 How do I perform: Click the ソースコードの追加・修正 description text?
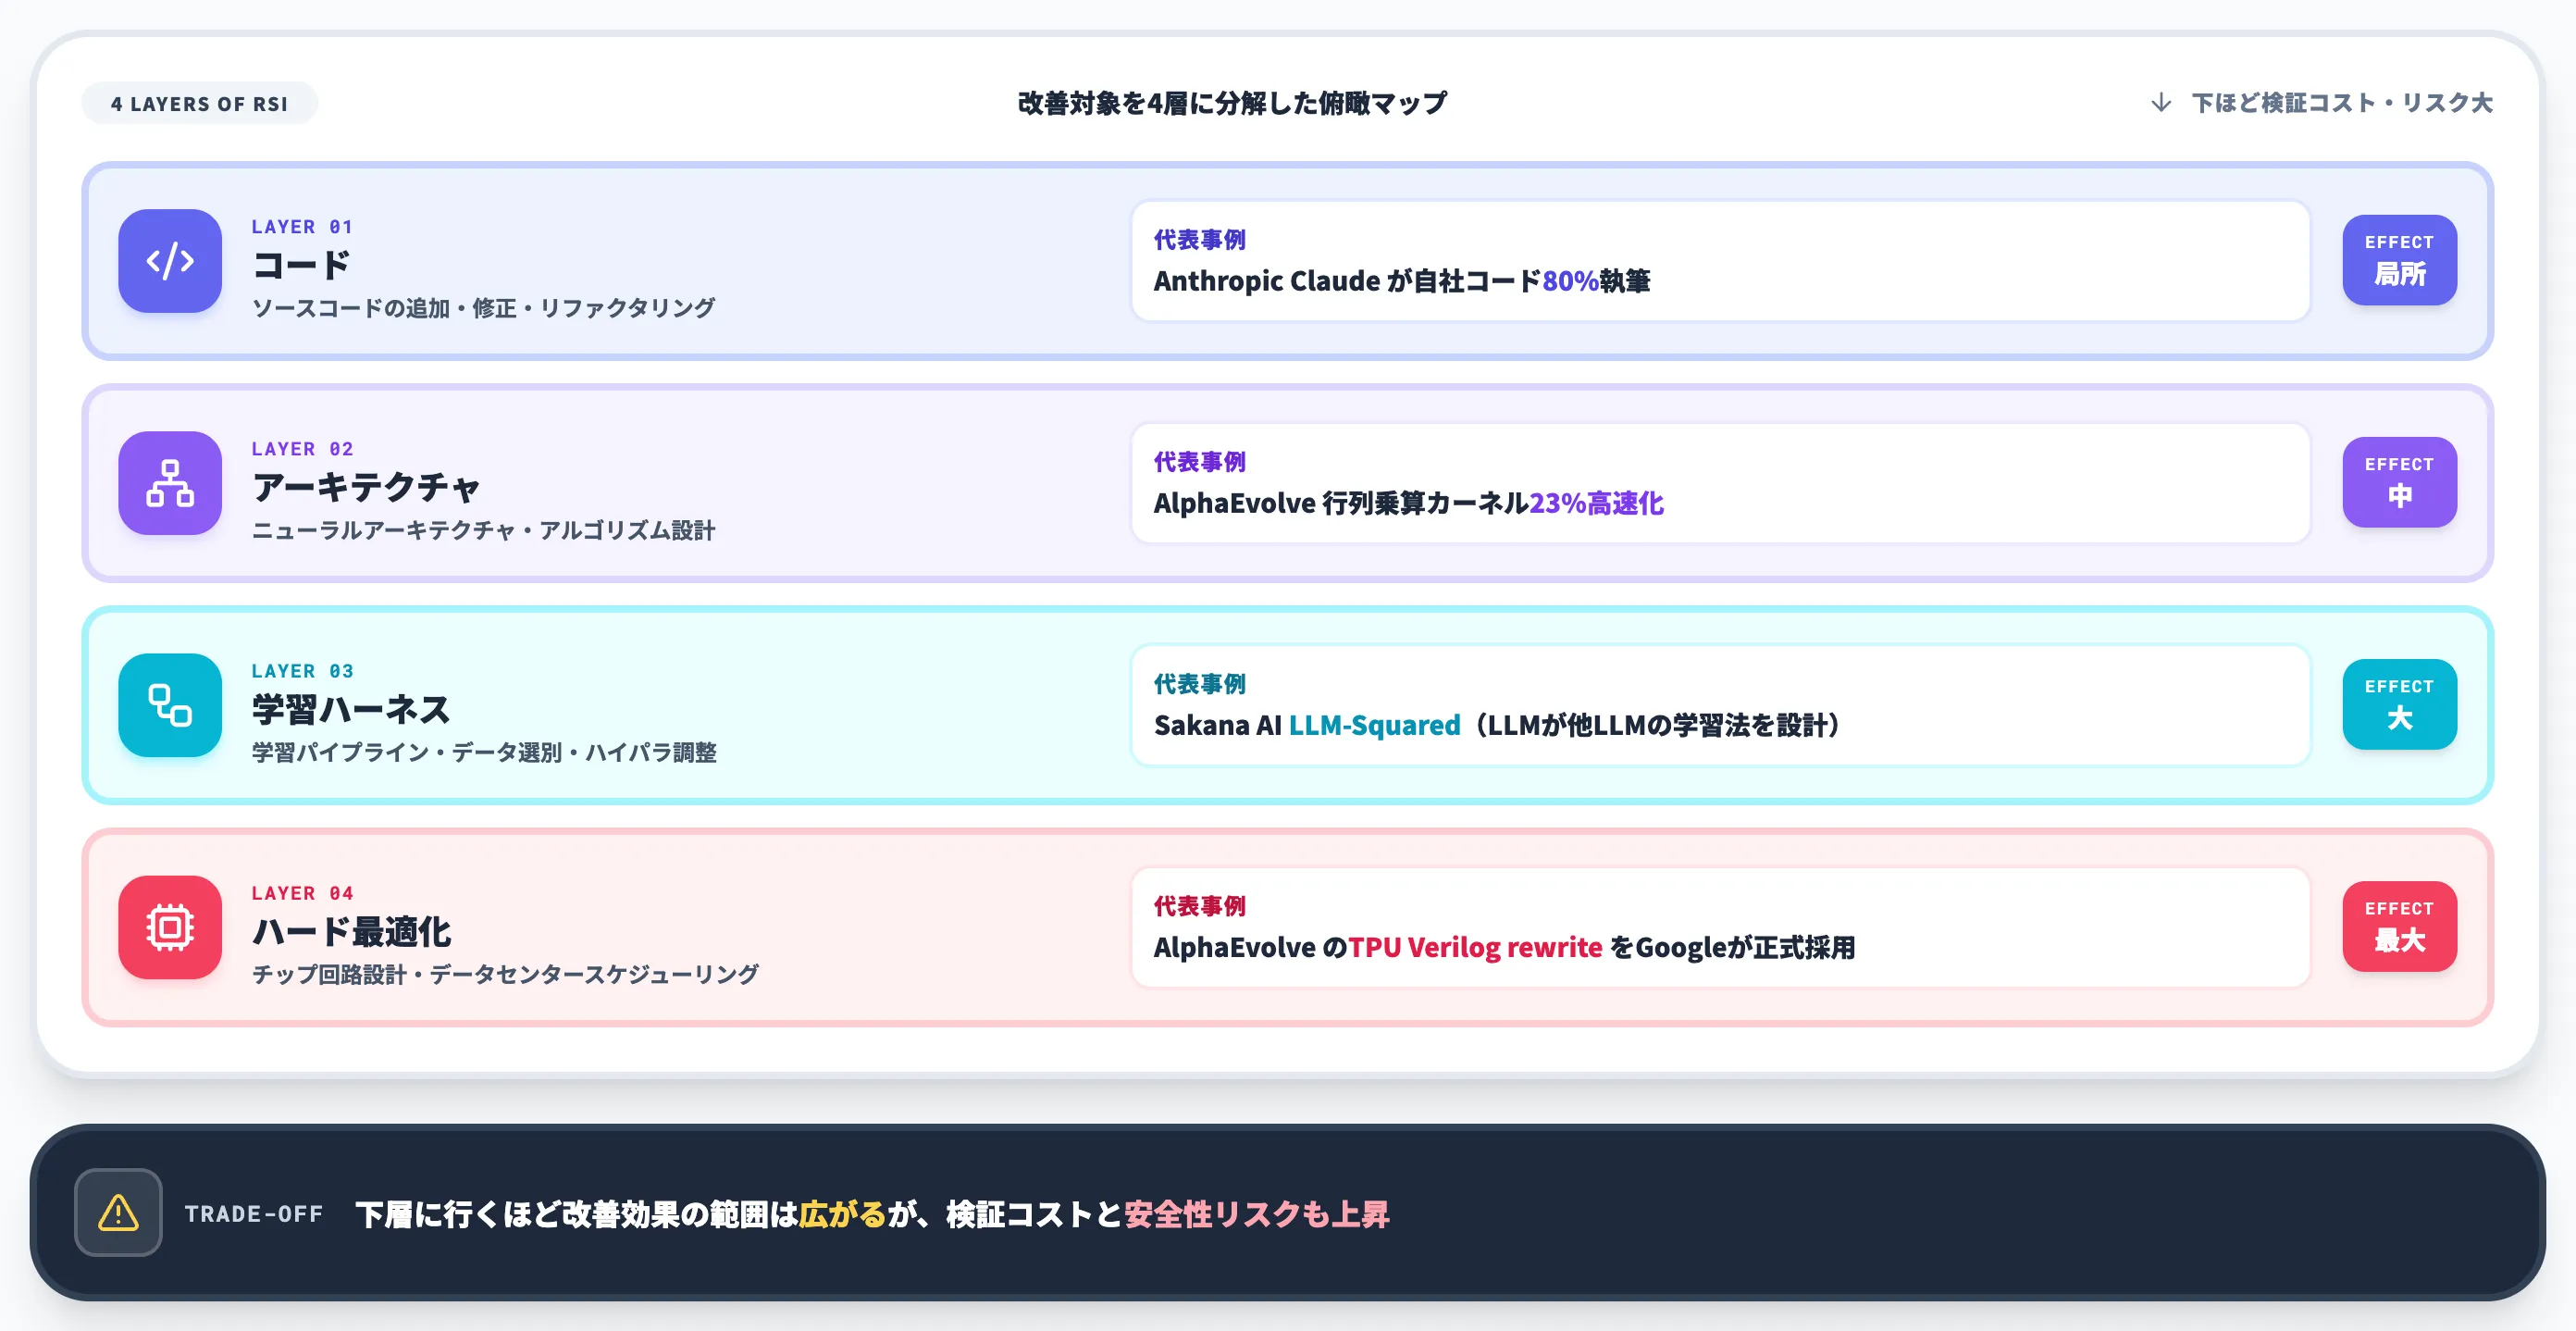point(483,308)
